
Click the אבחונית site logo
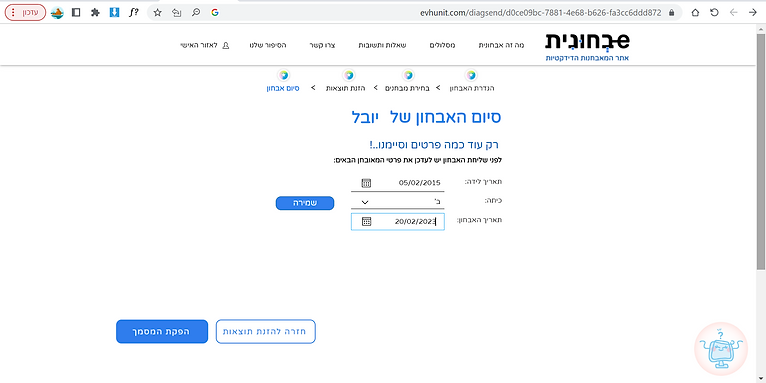point(587,47)
